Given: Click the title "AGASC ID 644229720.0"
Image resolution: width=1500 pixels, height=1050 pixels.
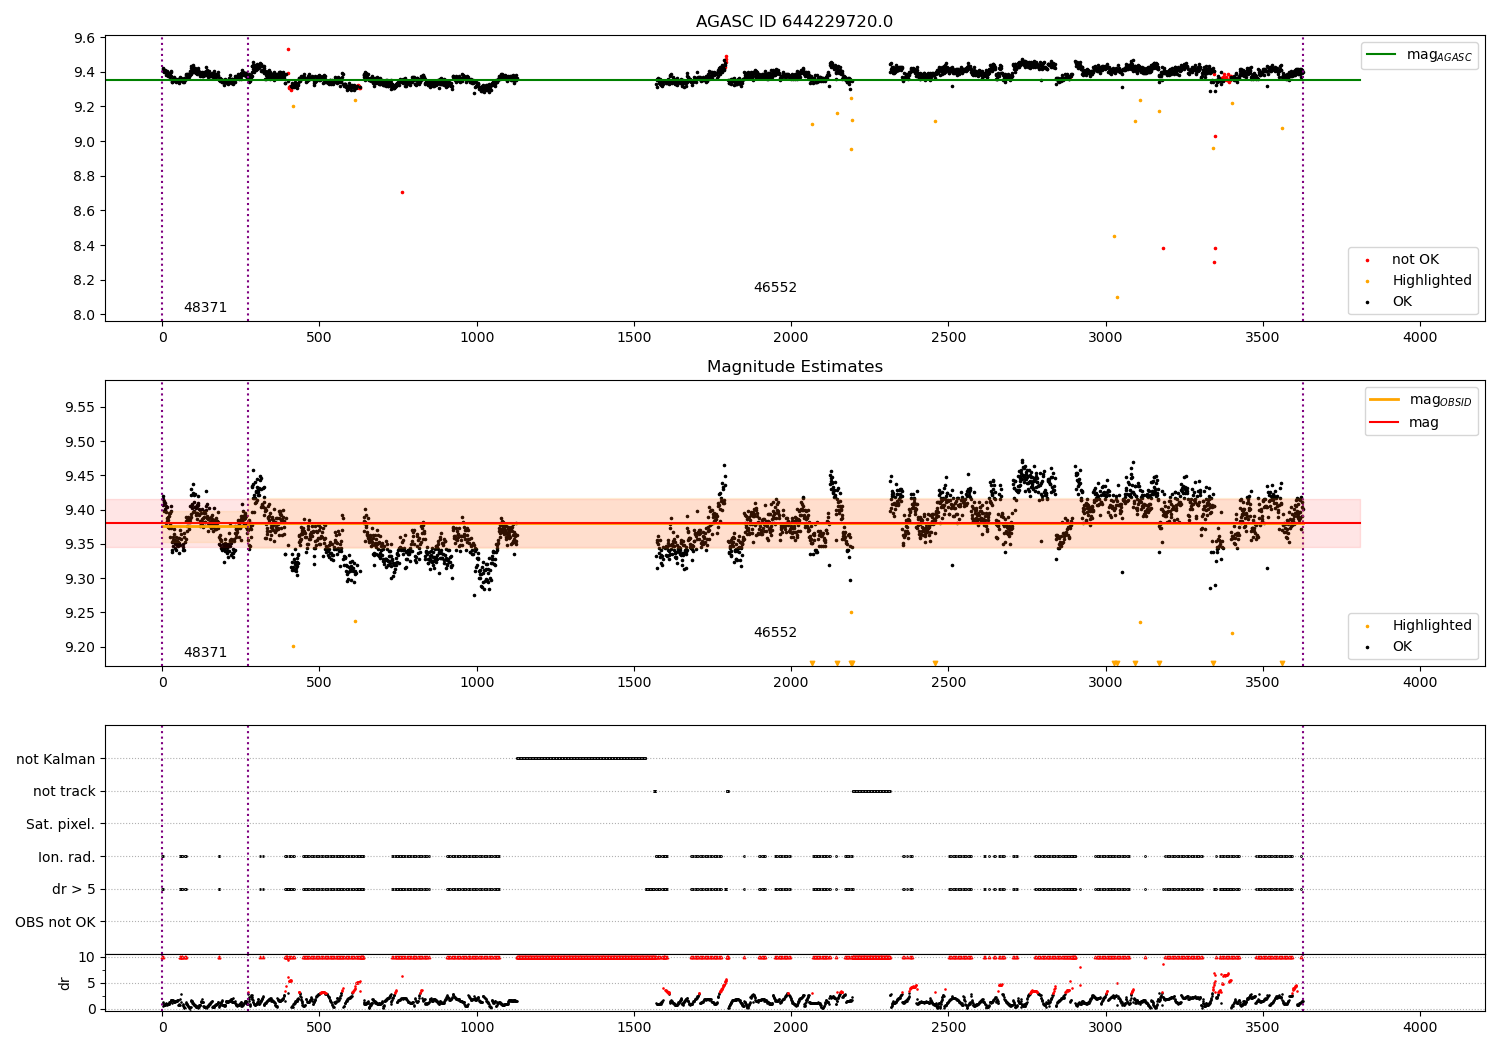Looking at the screenshot, I should click(794, 22).
